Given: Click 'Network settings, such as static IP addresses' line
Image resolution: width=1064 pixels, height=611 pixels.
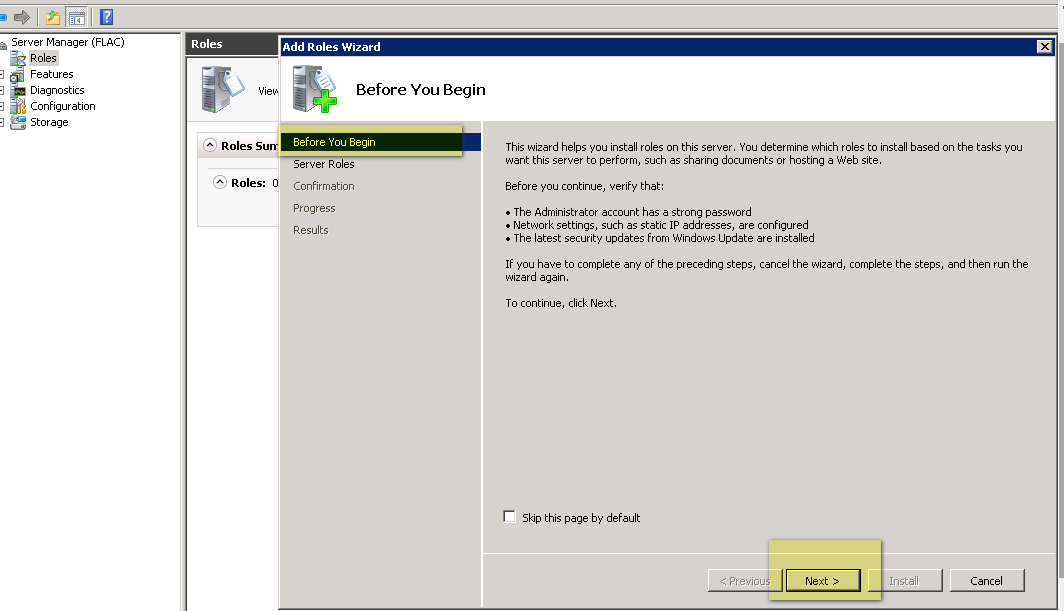Looking at the screenshot, I should pos(660,225).
